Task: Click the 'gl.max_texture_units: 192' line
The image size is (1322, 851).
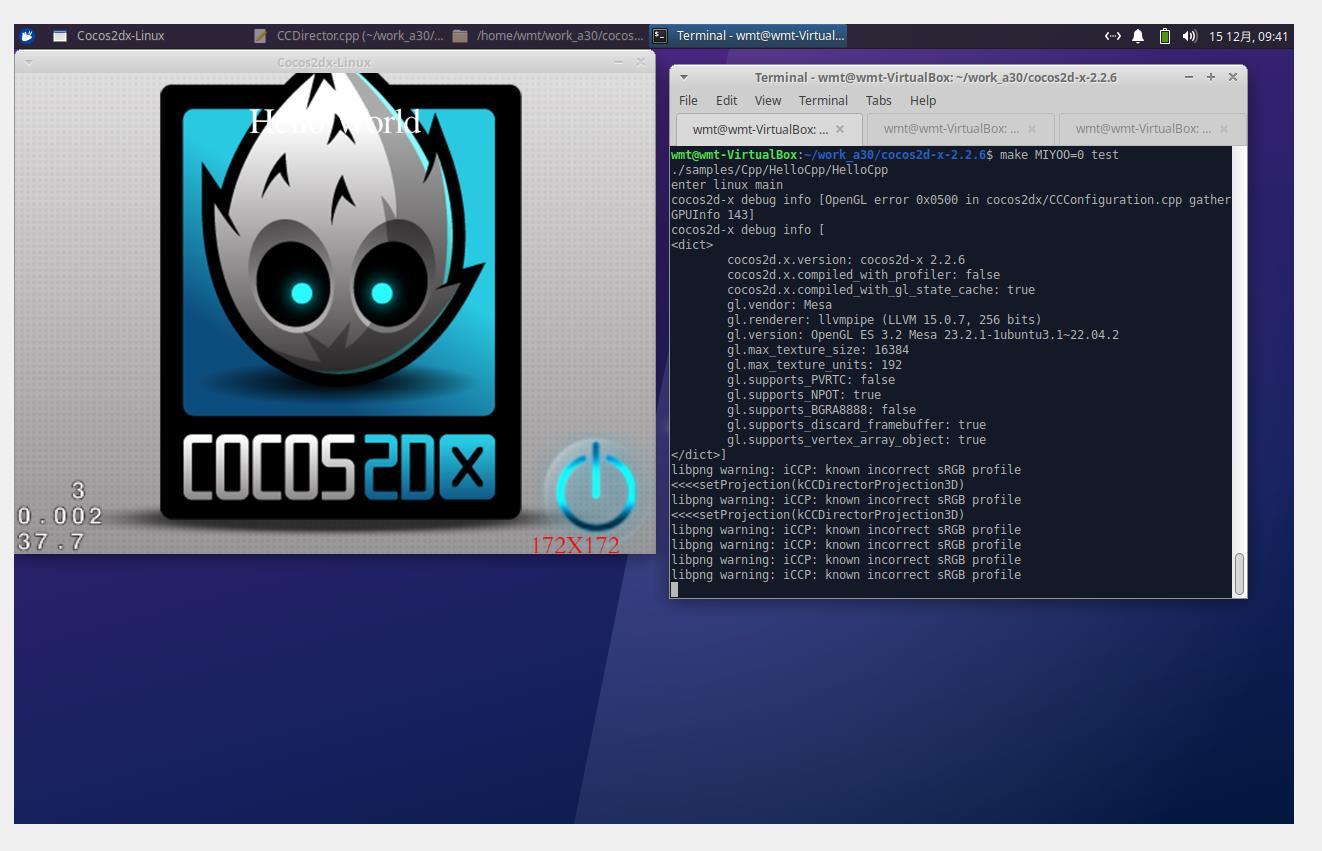Action: coord(814,365)
